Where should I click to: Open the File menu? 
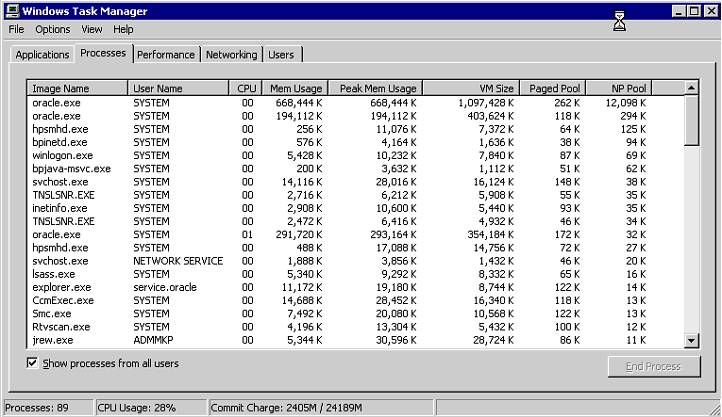pos(16,29)
